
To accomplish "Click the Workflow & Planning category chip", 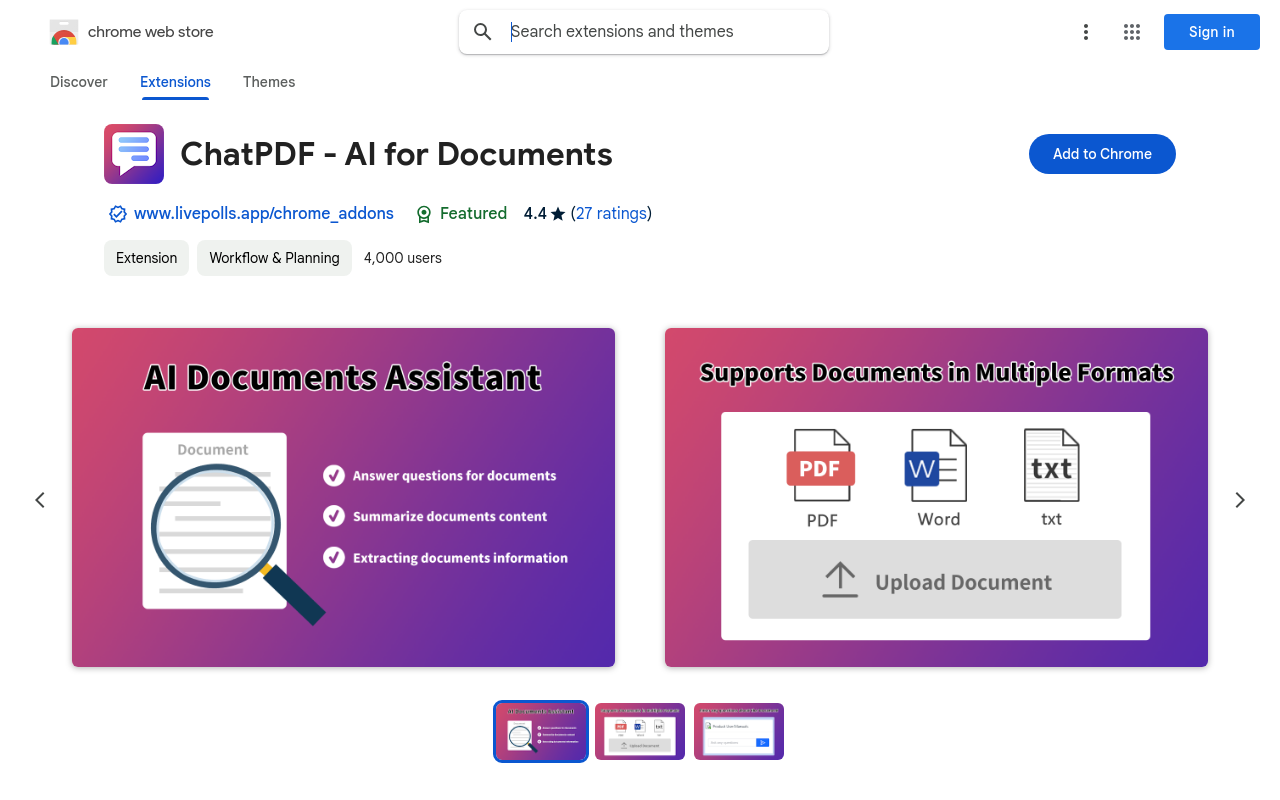I will 274,258.
